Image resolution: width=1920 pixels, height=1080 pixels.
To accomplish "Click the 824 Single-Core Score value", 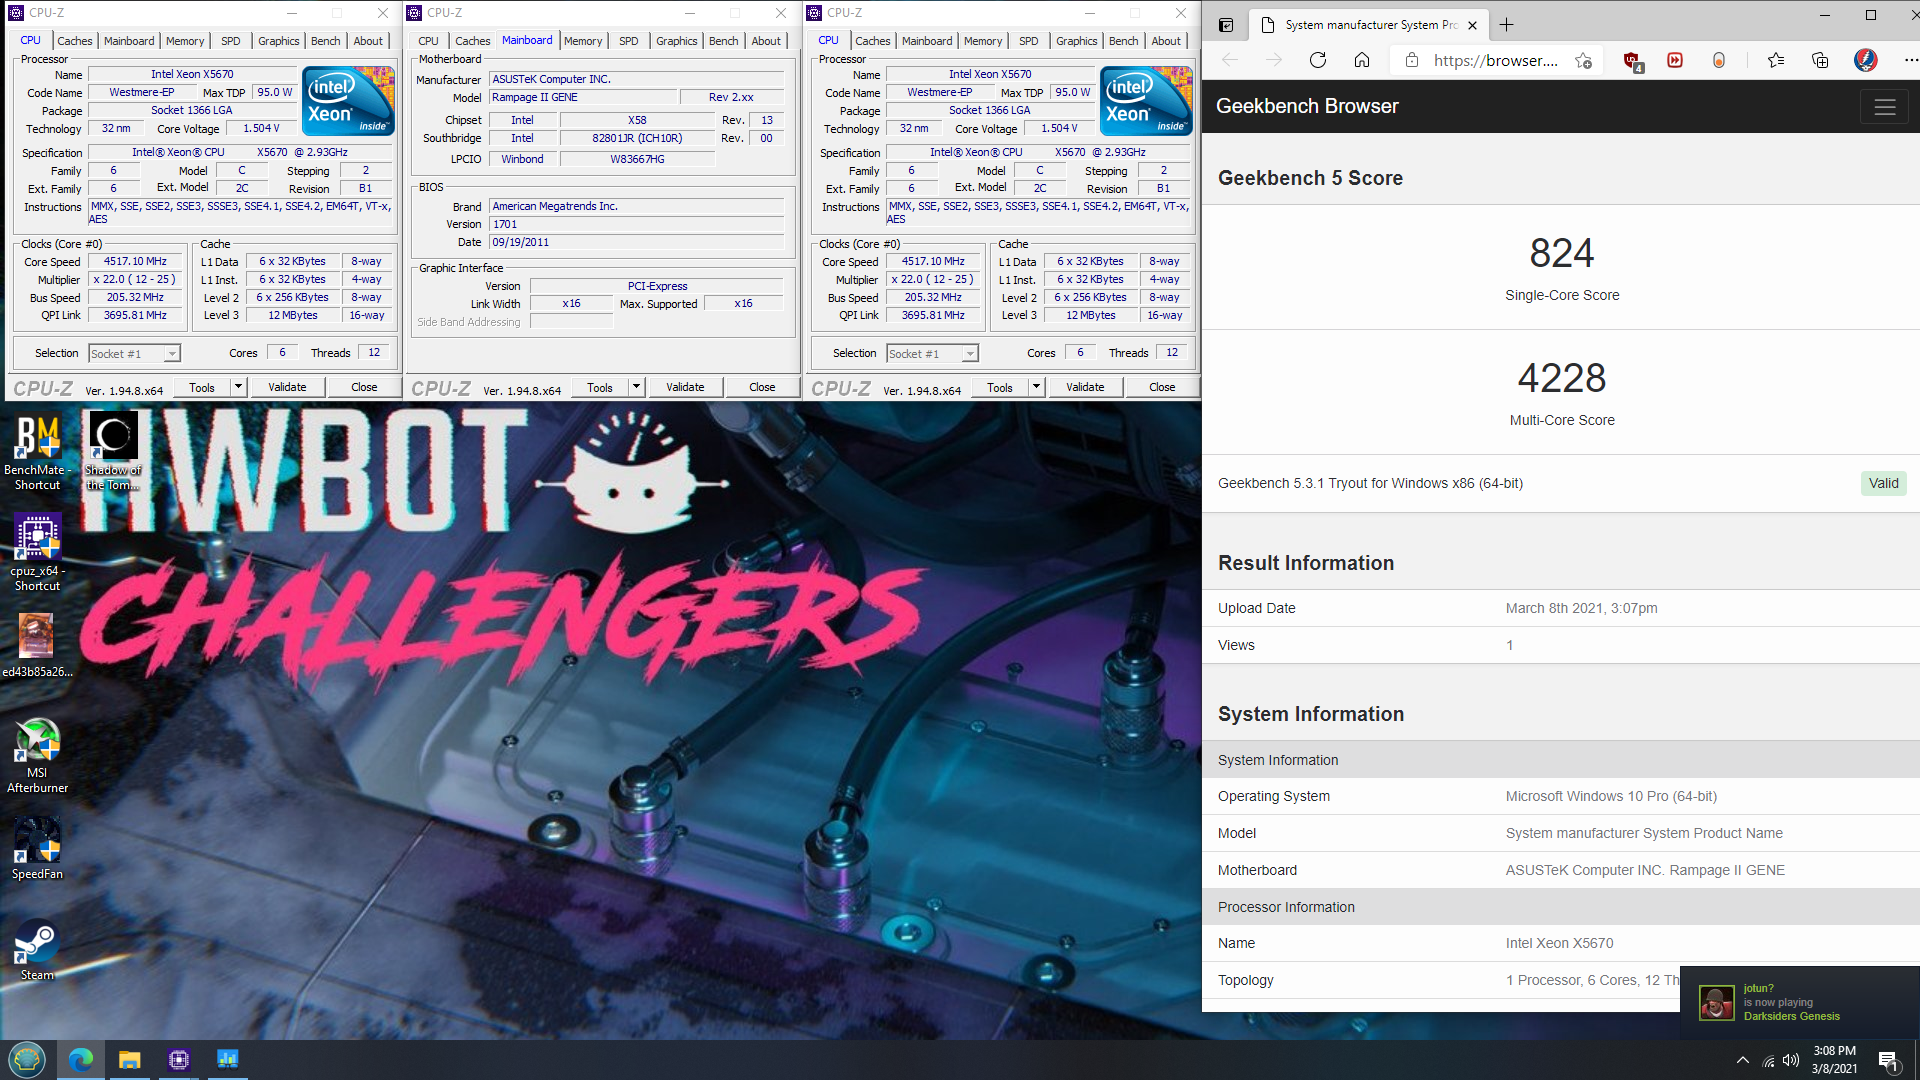I will [x=1562, y=253].
